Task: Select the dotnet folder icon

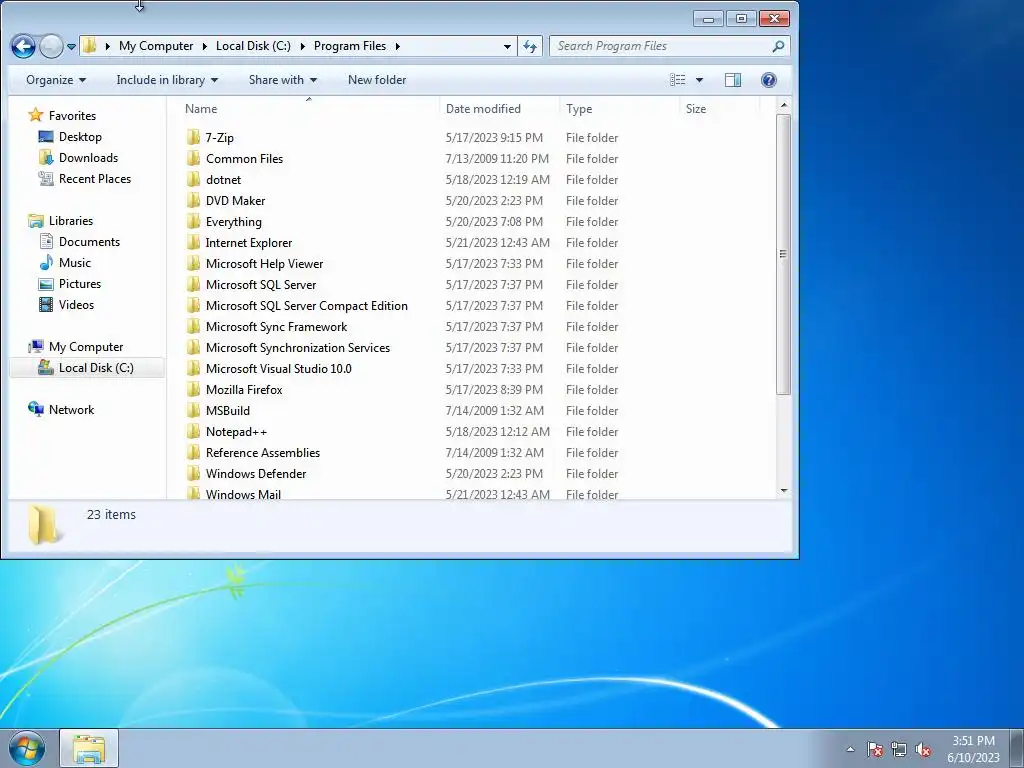Action: [x=193, y=179]
